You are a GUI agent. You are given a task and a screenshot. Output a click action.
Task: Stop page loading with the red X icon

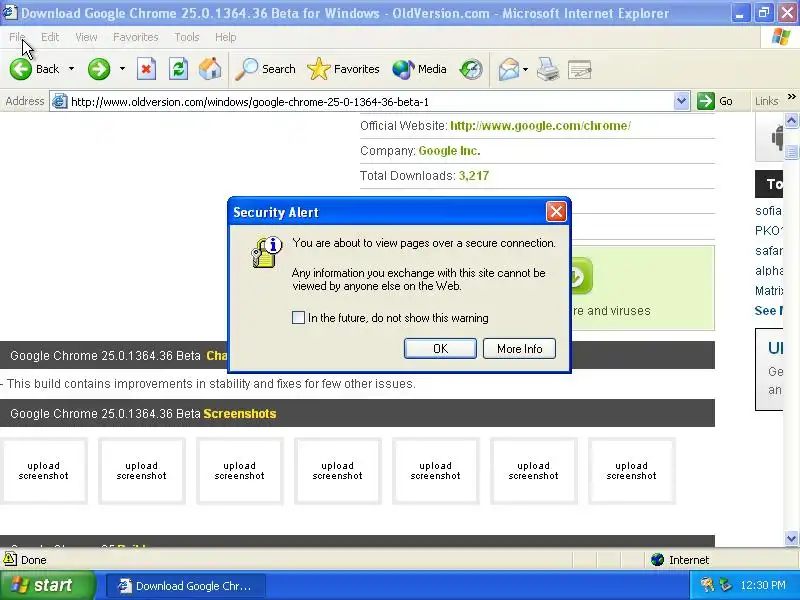pos(146,69)
